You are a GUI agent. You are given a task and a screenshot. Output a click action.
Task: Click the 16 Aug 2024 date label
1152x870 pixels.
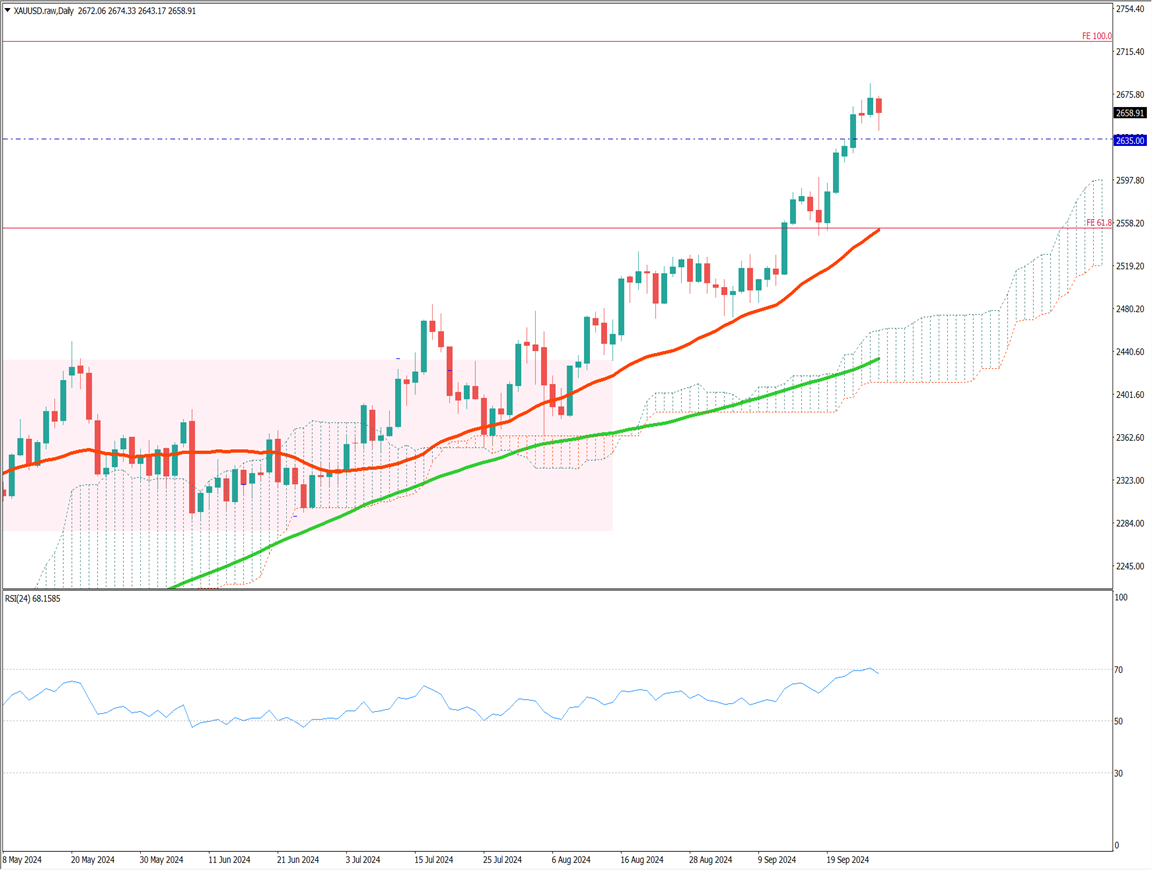[x=641, y=859]
